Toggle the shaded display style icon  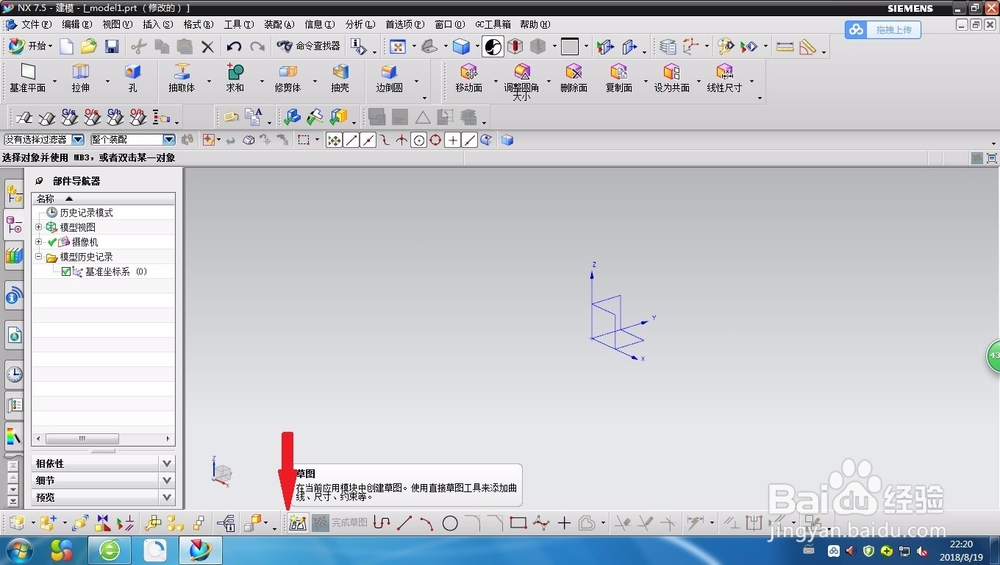tap(461, 46)
